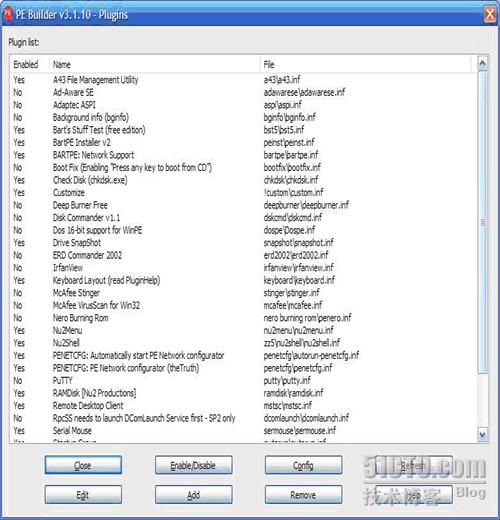The image size is (500, 520).
Task: Select PENETCFG: Automatically start PE Network configurator
Action: pos(243,356)
